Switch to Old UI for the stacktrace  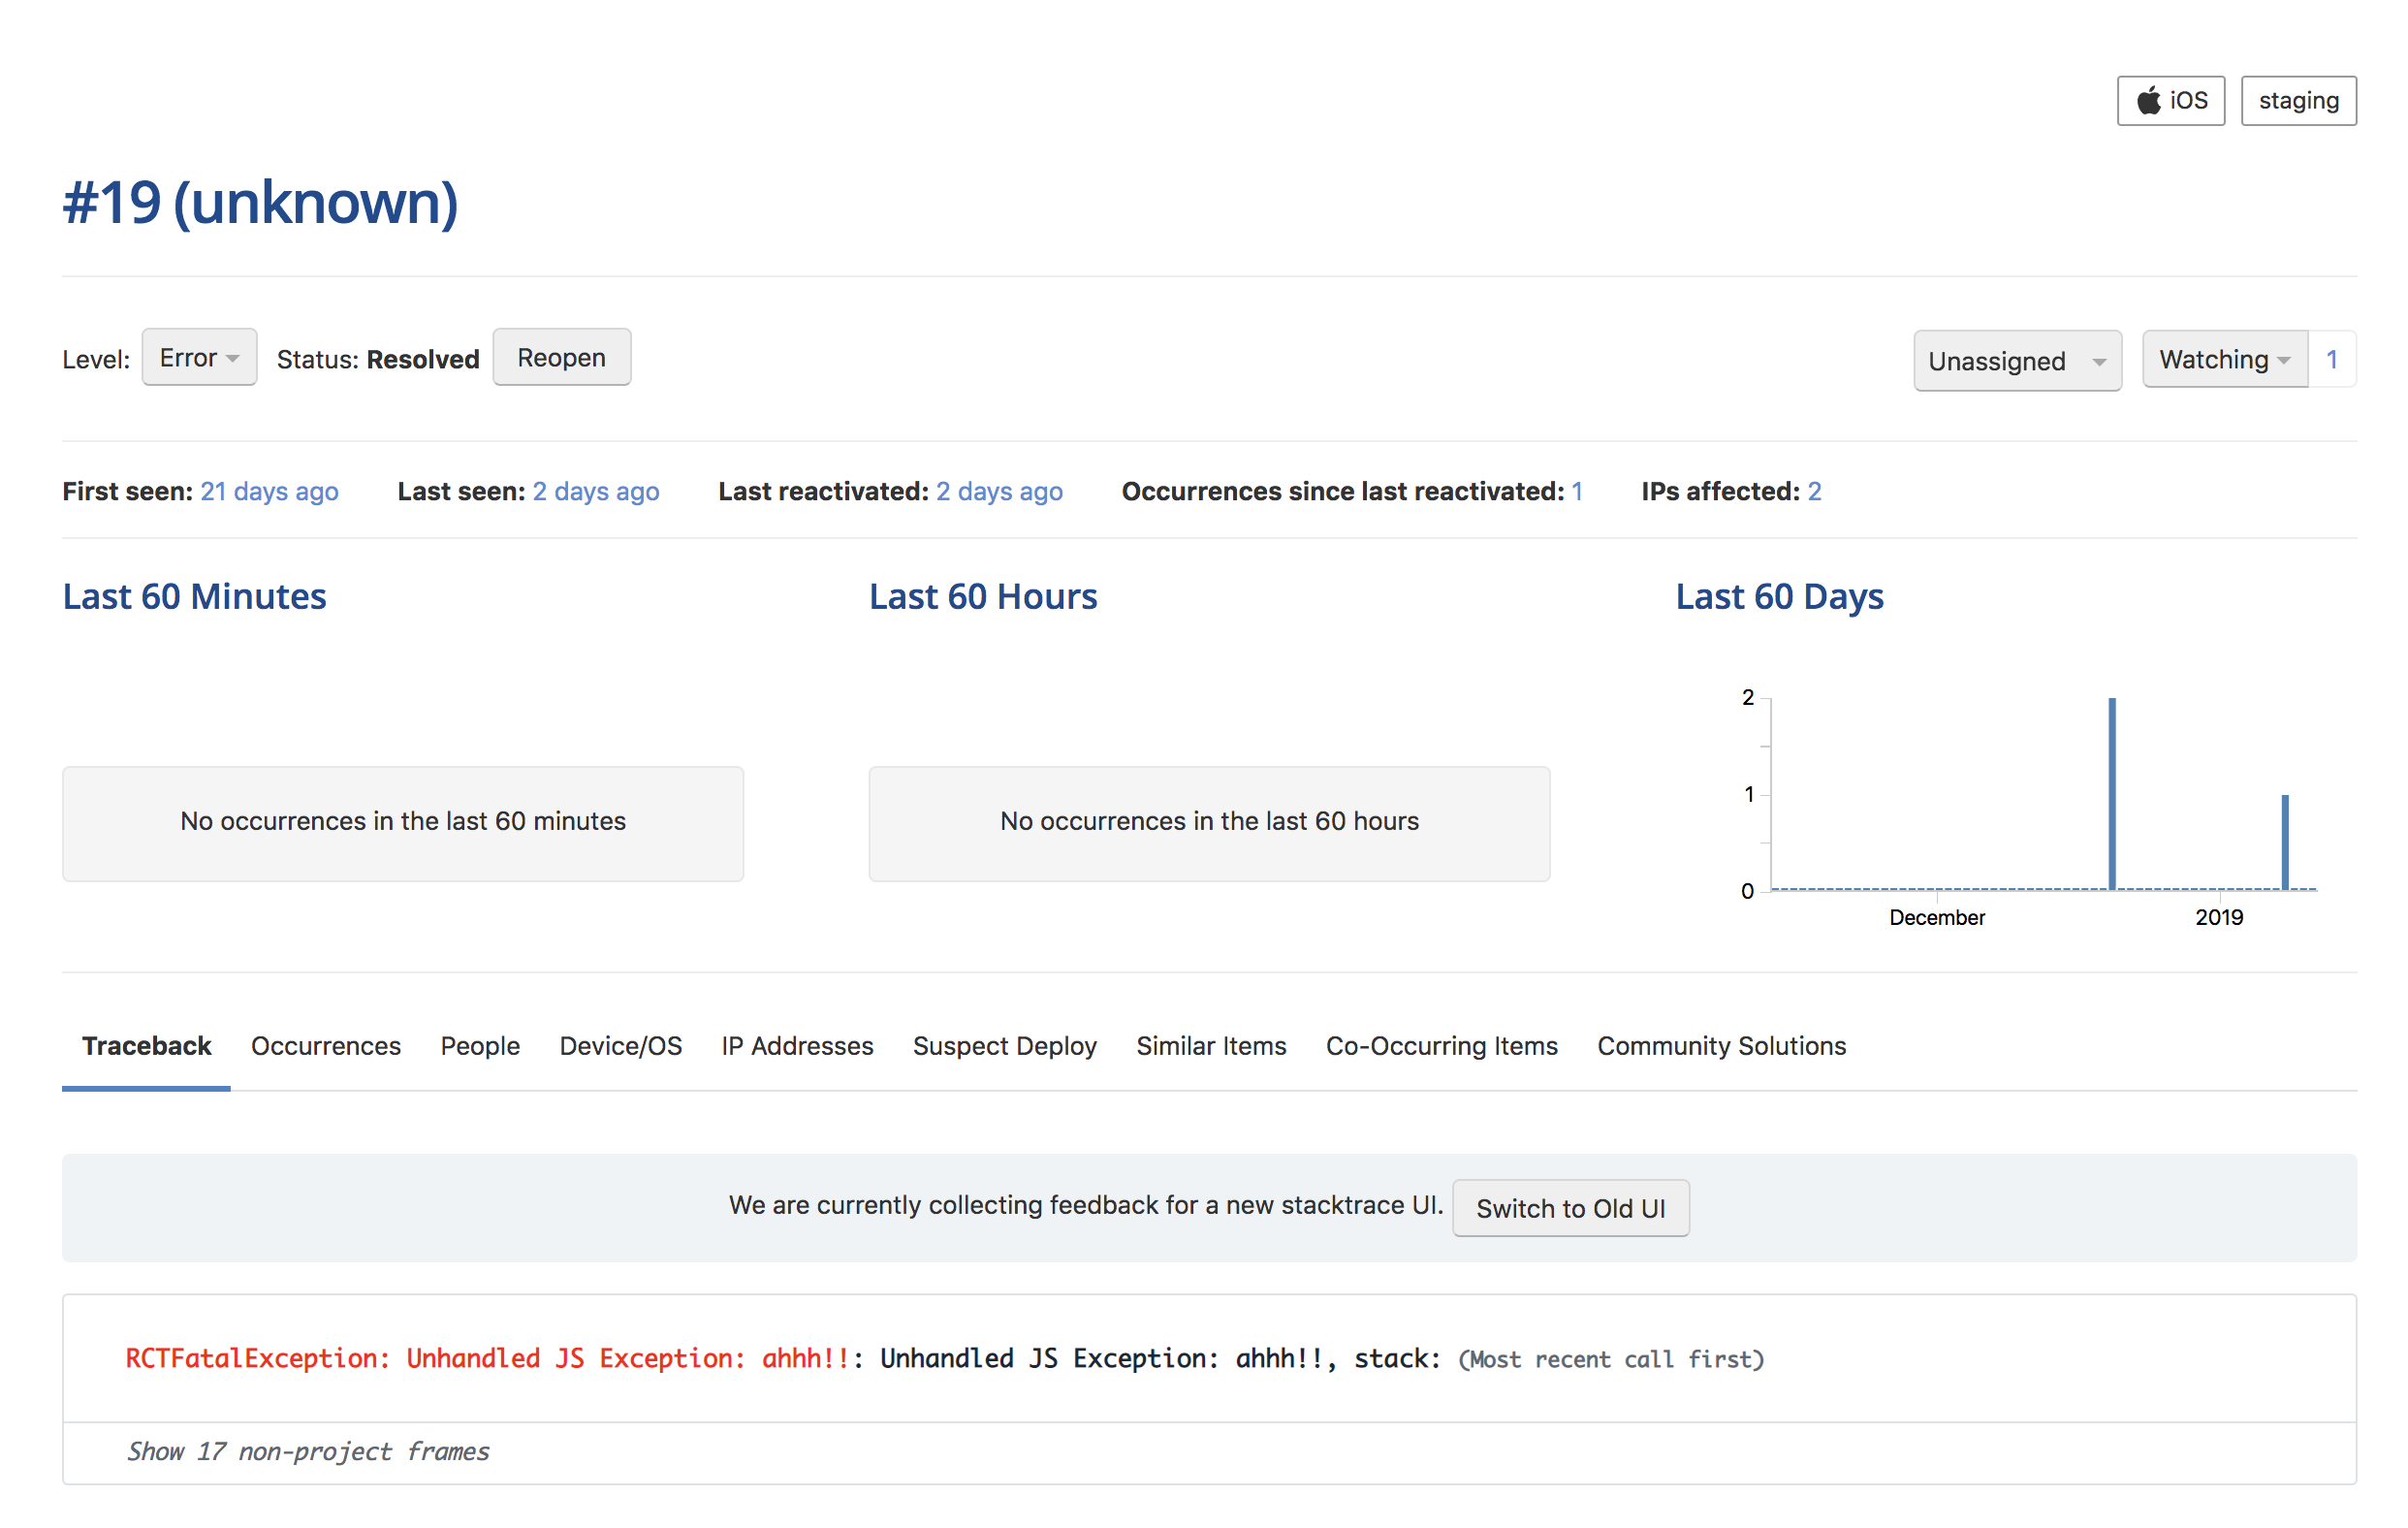tap(1569, 1208)
